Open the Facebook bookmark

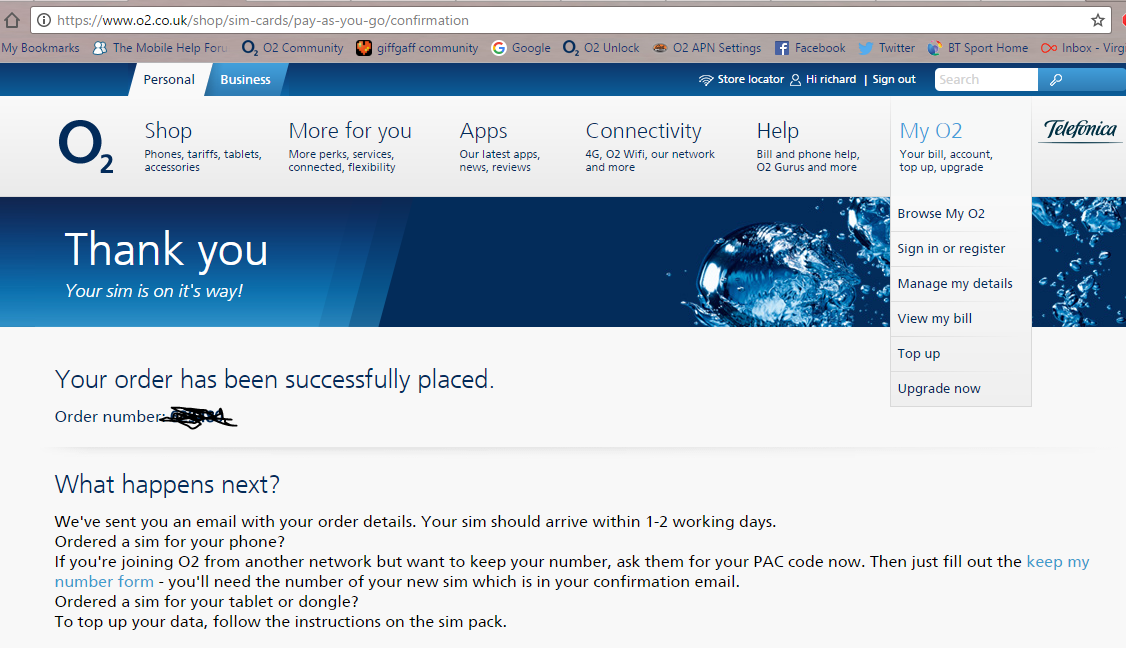tap(810, 48)
